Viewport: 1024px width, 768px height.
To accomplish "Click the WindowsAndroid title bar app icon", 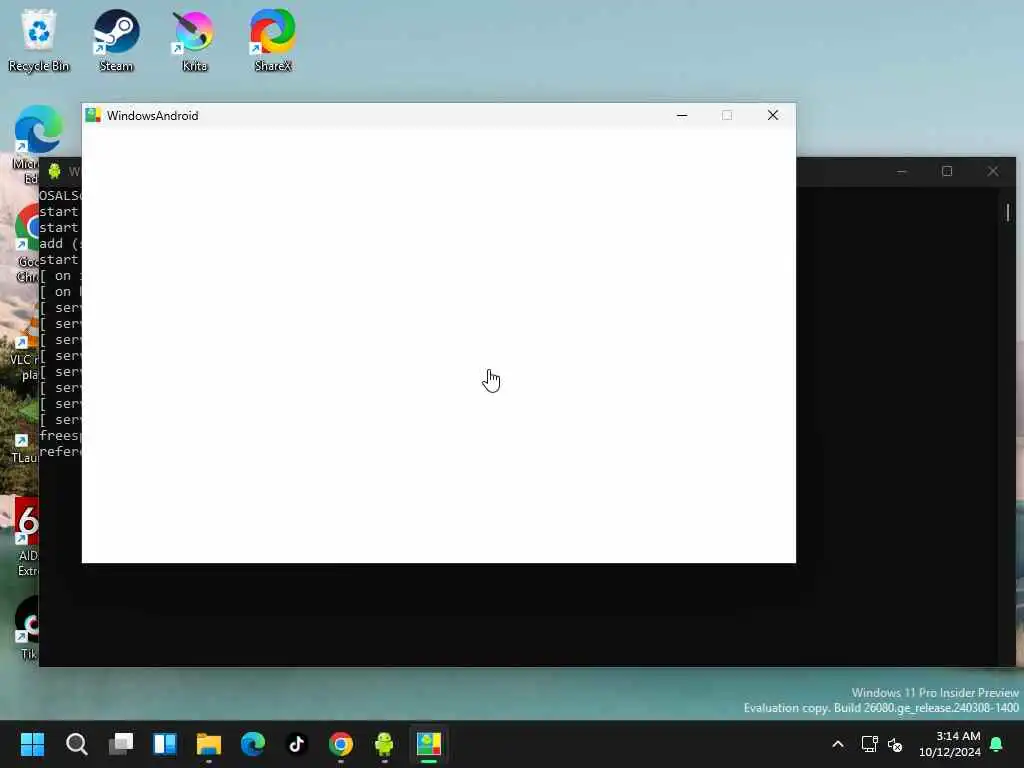I will click(93, 116).
